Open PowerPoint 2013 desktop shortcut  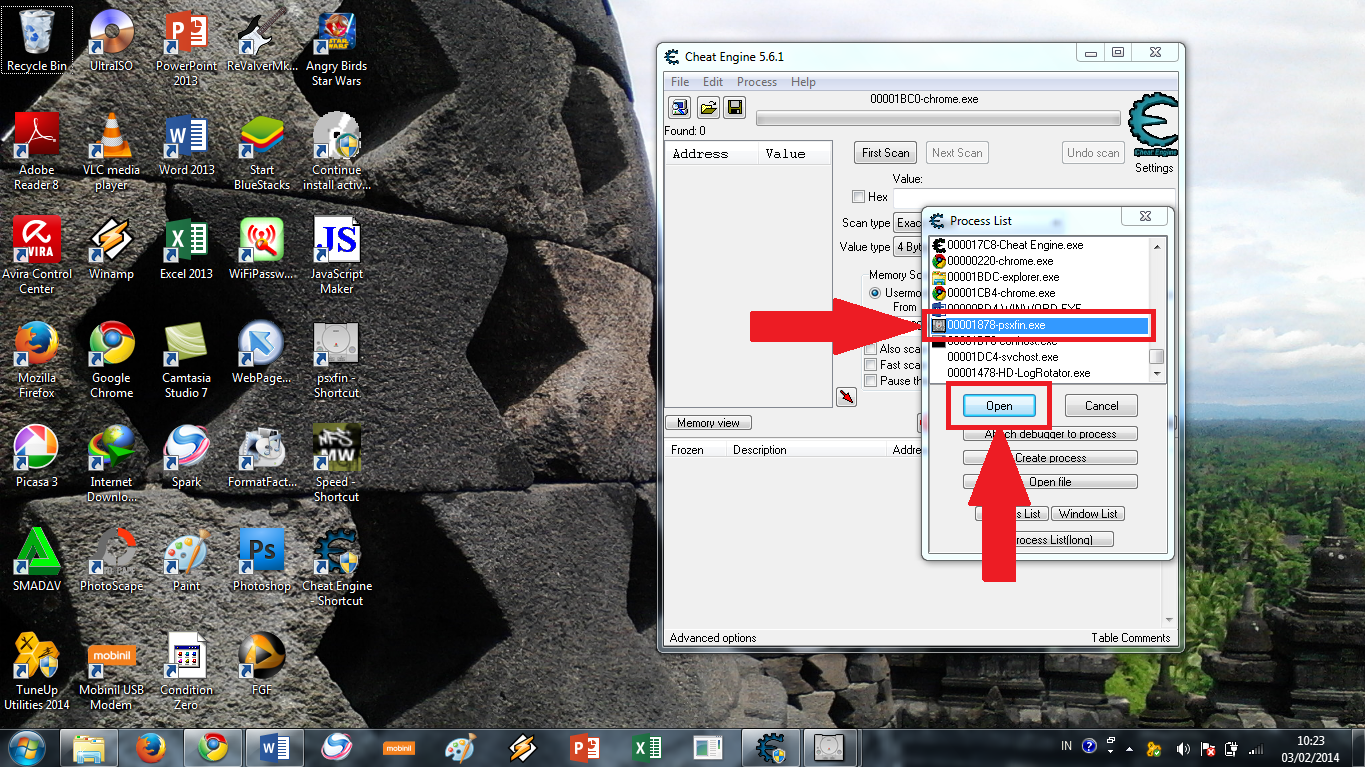tap(186, 48)
